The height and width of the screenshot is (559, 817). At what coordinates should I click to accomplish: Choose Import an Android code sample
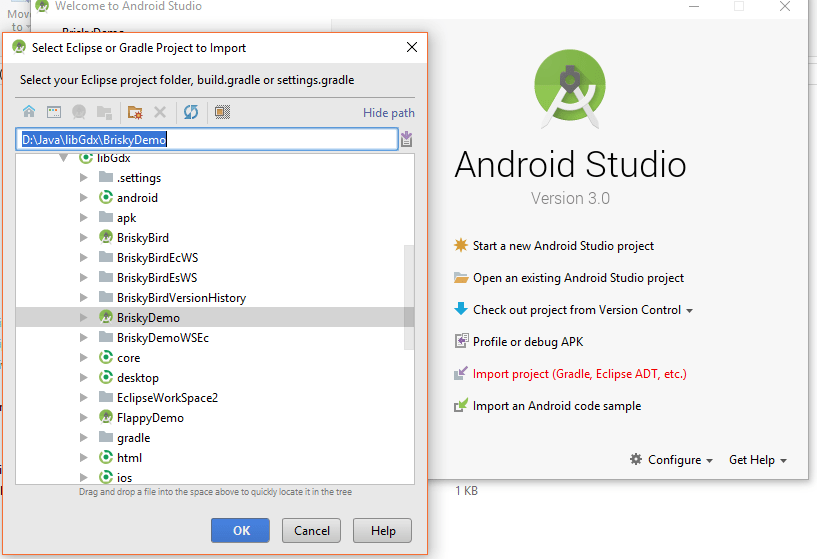point(556,406)
